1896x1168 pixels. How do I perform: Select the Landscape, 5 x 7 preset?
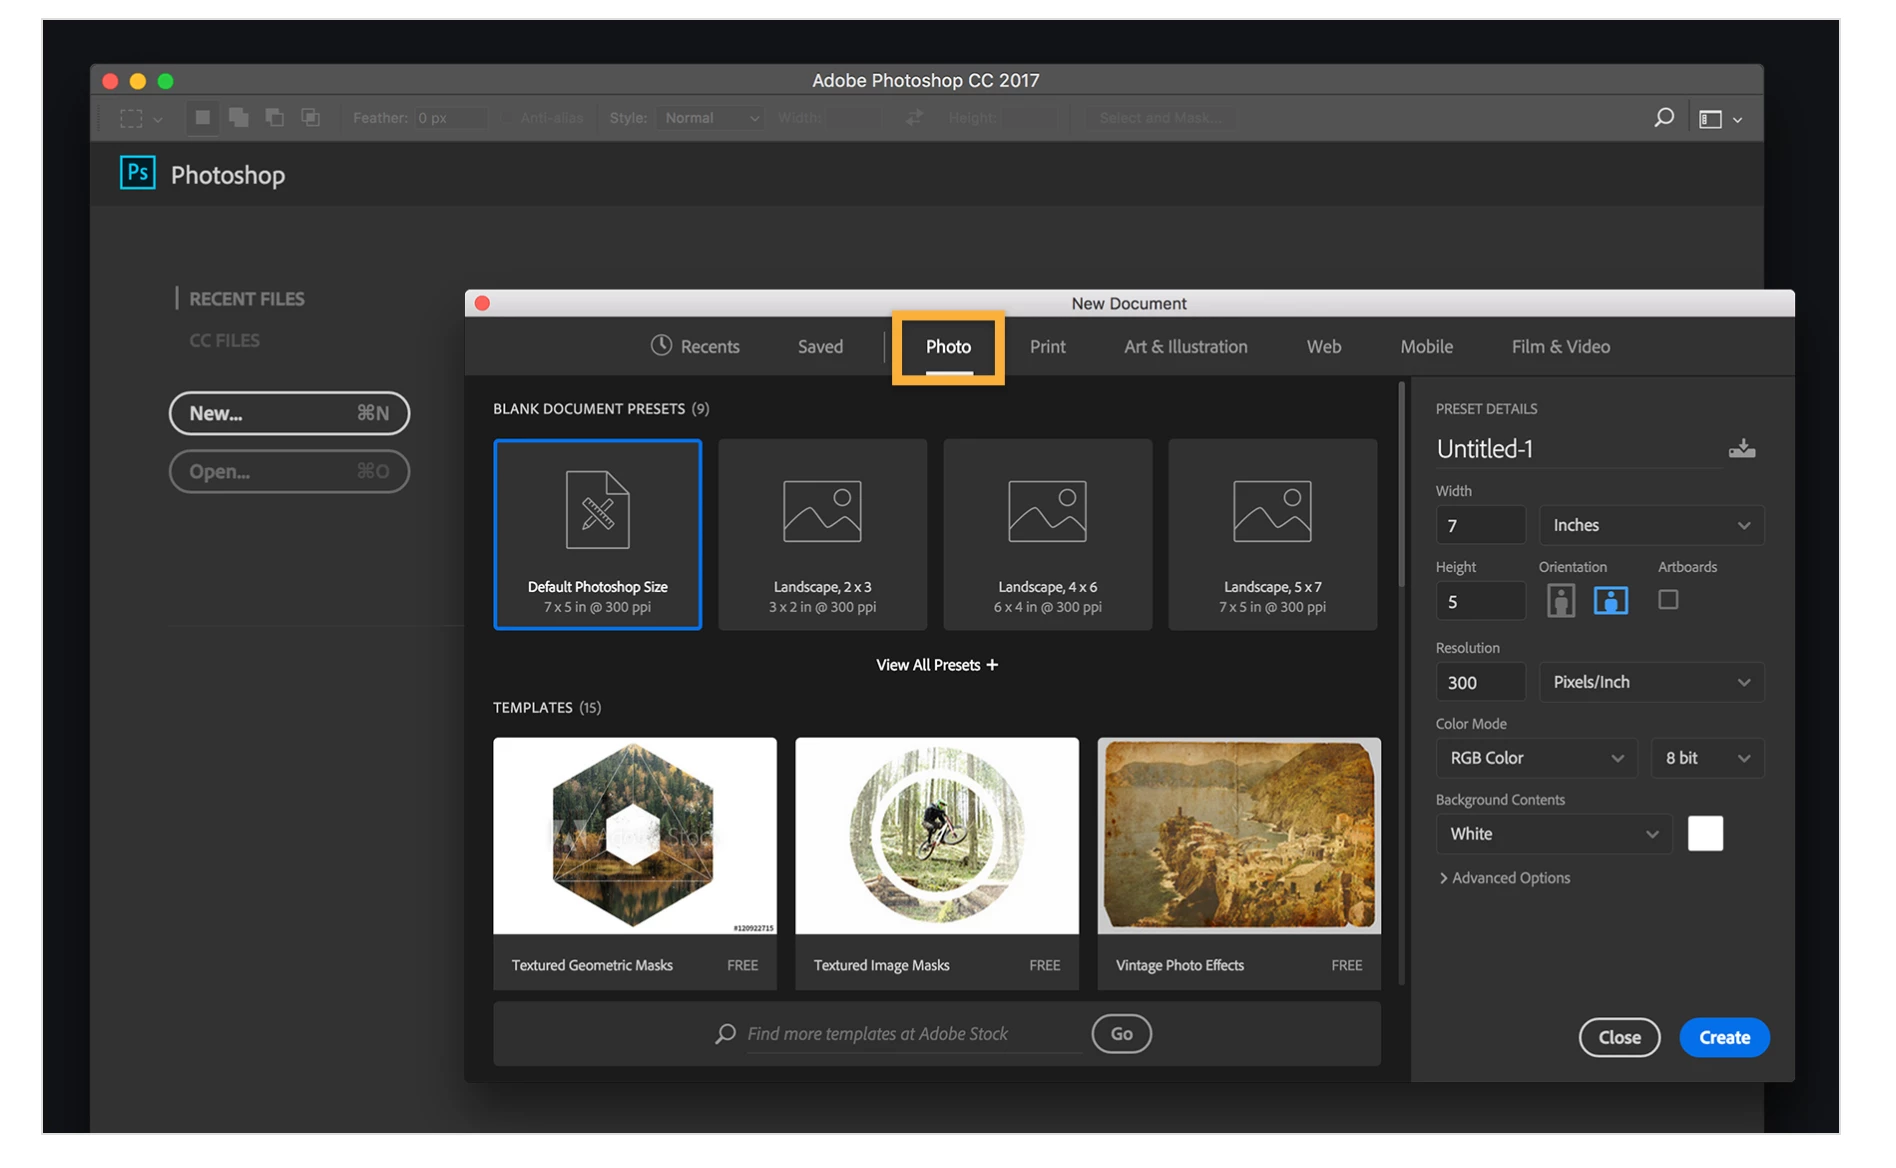tap(1272, 534)
